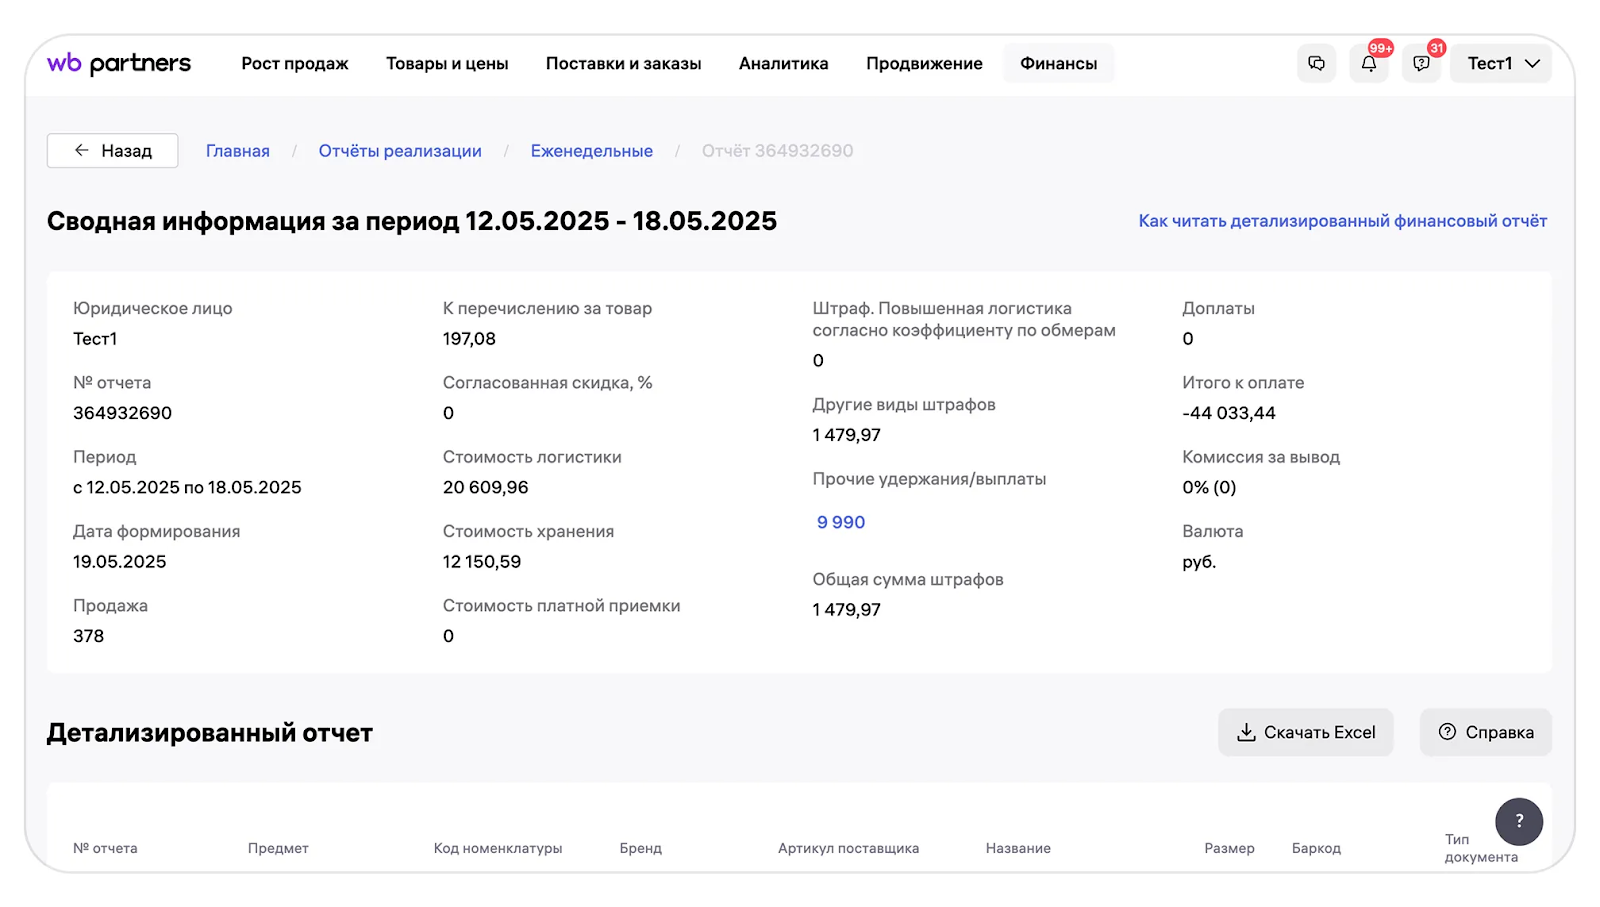Image resolution: width=1600 pixels, height=907 pixels.
Task: Click the Отчёт 364932690 breadcrumb text
Action: point(778,151)
